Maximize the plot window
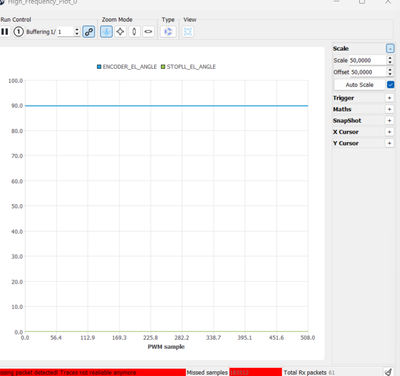The height and width of the screenshot is (376, 400). (x=362, y=2)
